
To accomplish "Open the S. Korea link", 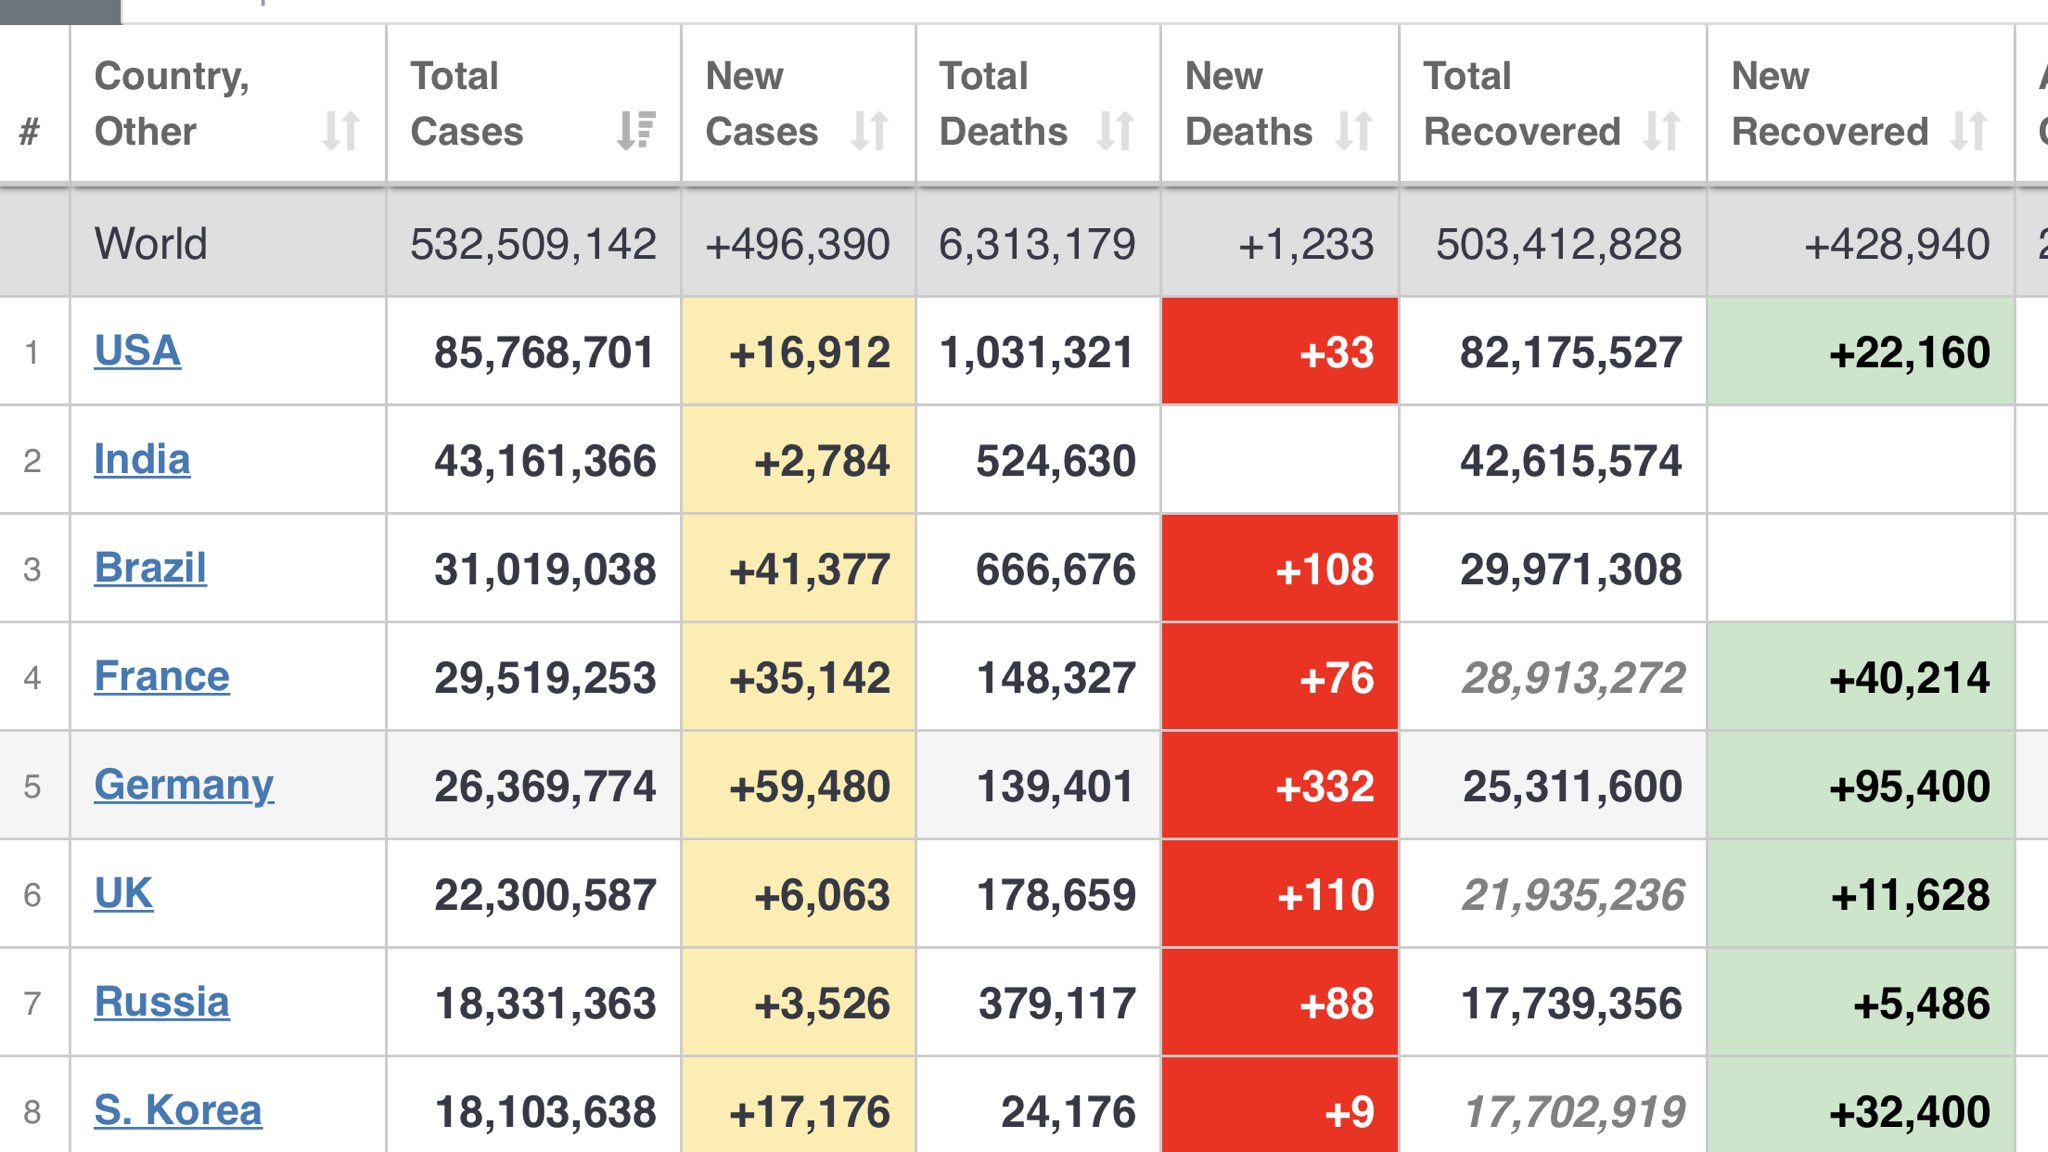I will pyautogui.click(x=178, y=1110).
